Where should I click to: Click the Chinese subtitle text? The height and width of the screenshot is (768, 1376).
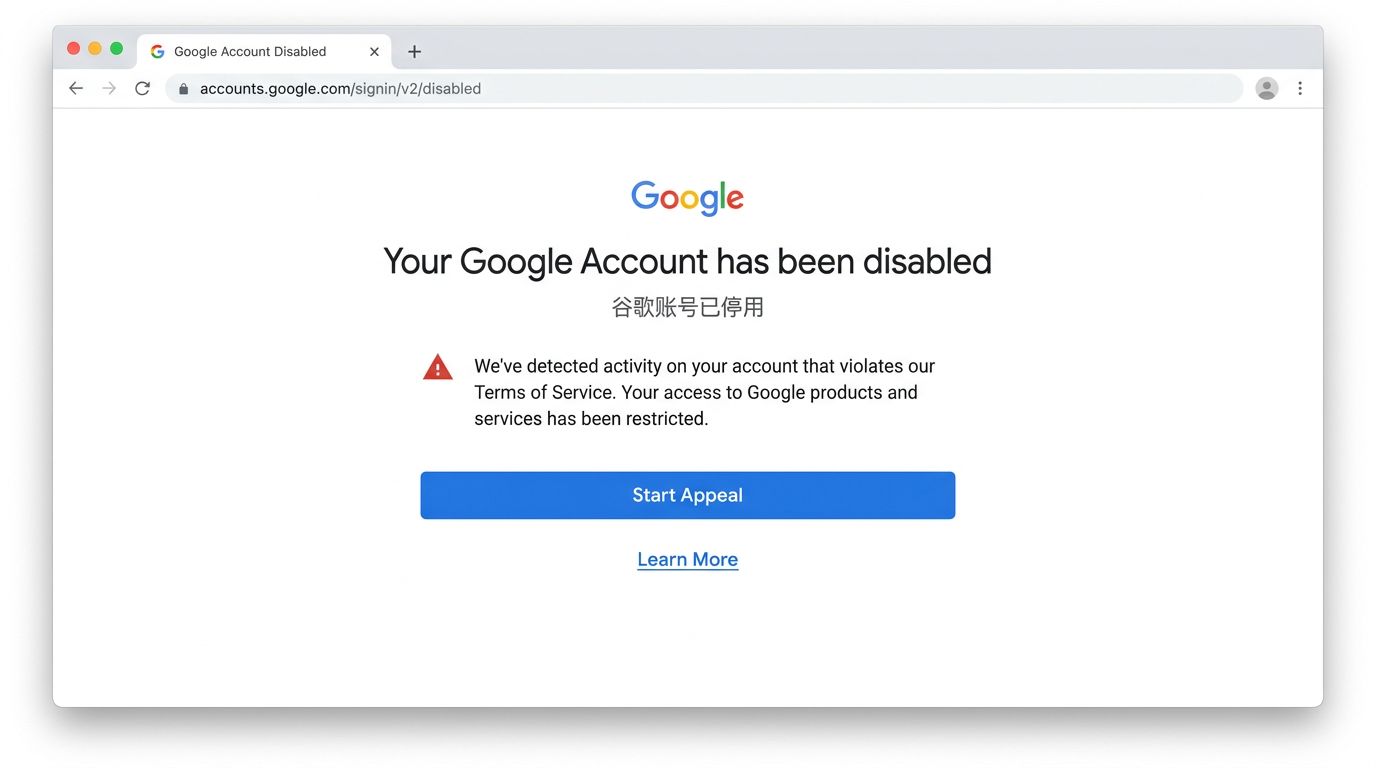(687, 307)
